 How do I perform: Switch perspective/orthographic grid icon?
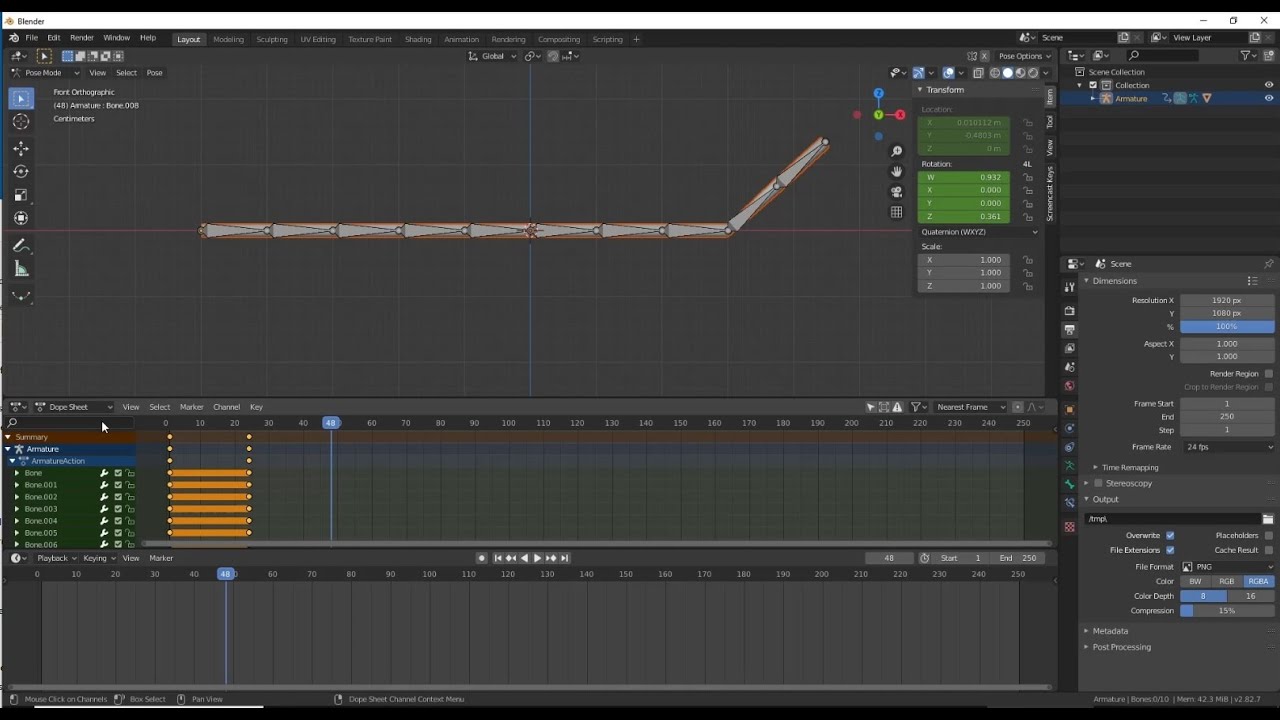(897, 212)
